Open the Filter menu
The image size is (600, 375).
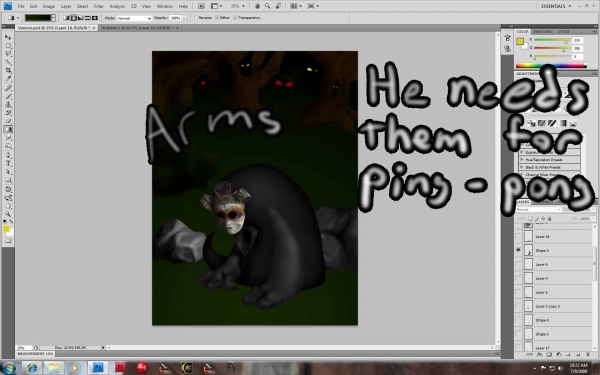[x=99, y=6]
